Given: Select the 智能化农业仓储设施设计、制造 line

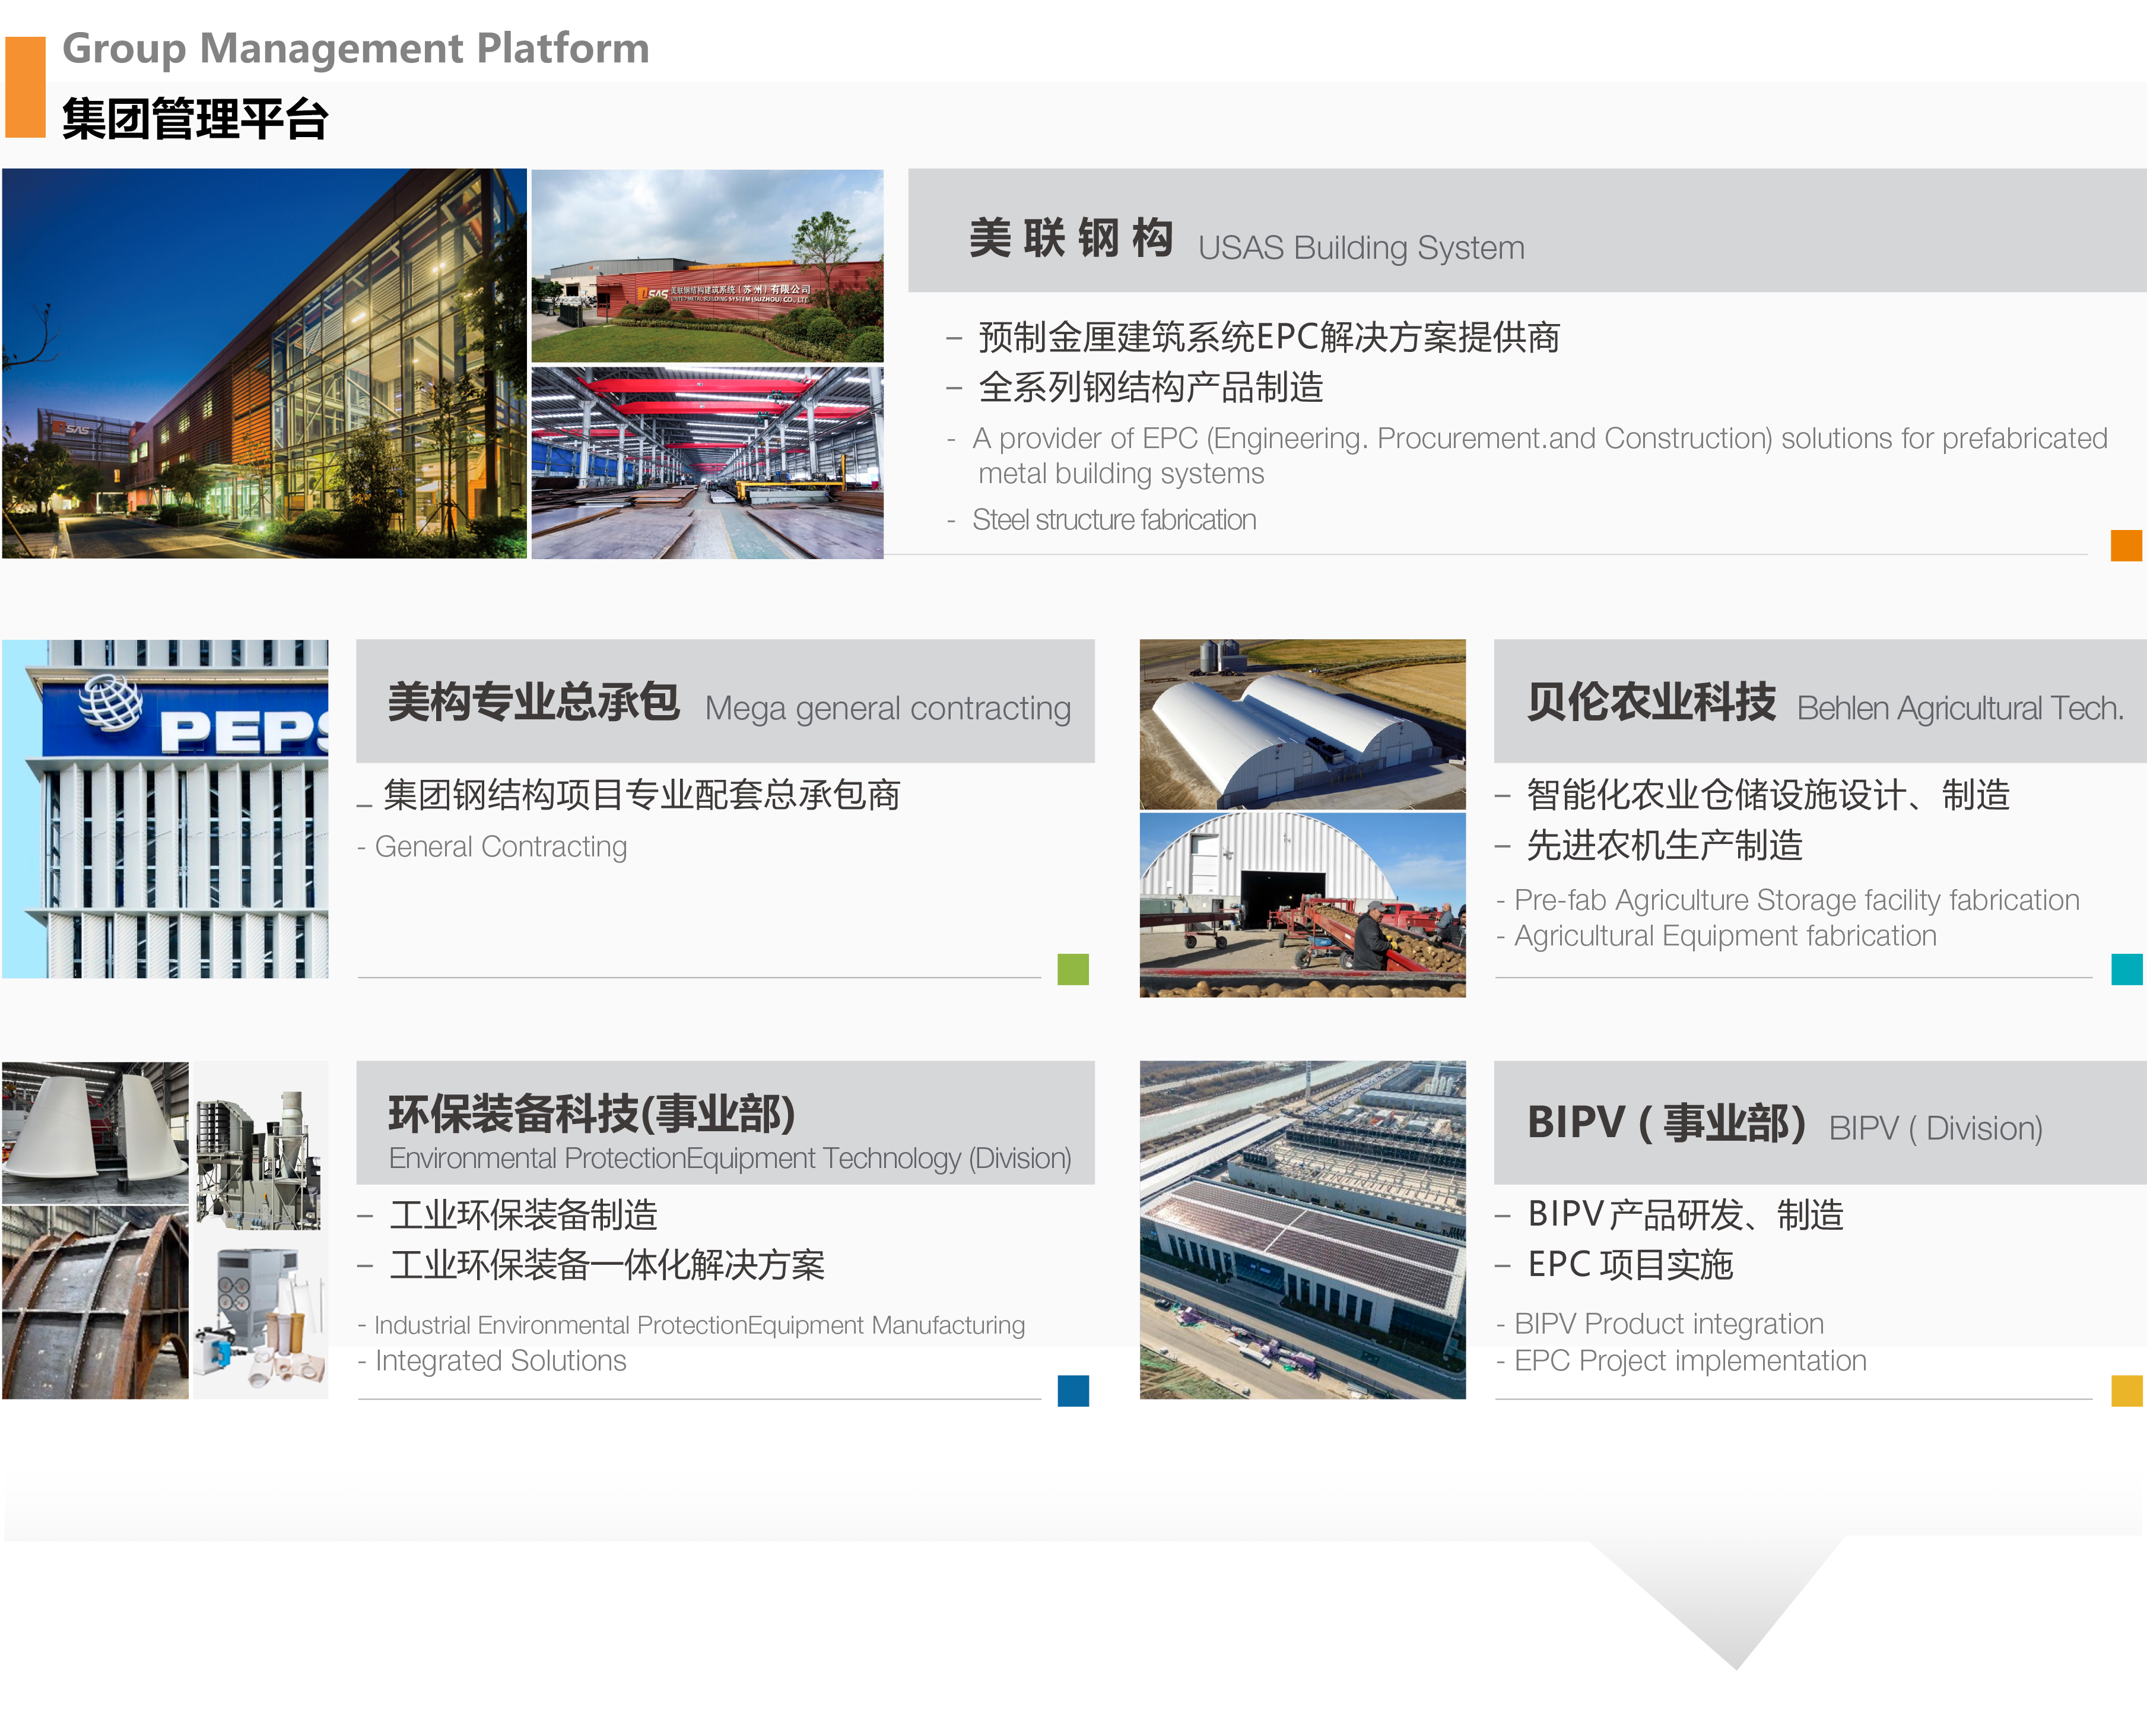Looking at the screenshot, I should (x=1769, y=795).
